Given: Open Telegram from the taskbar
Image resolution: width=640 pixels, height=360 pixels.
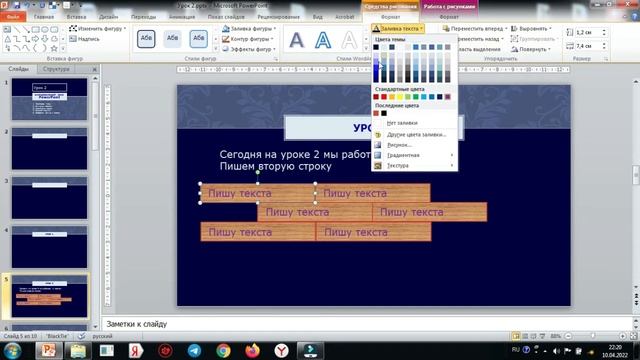Looking at the screenshot, I should pos(194,351).
